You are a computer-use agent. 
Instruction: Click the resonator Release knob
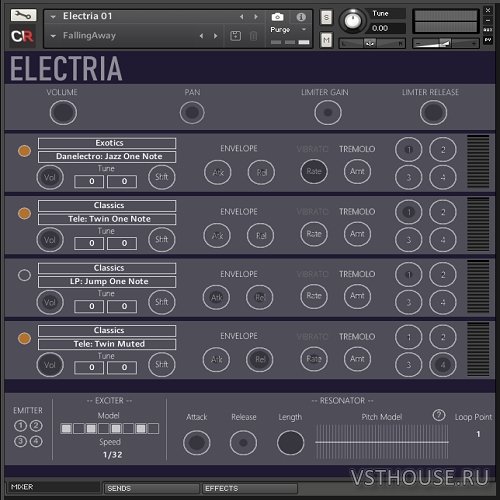[243, 443]
